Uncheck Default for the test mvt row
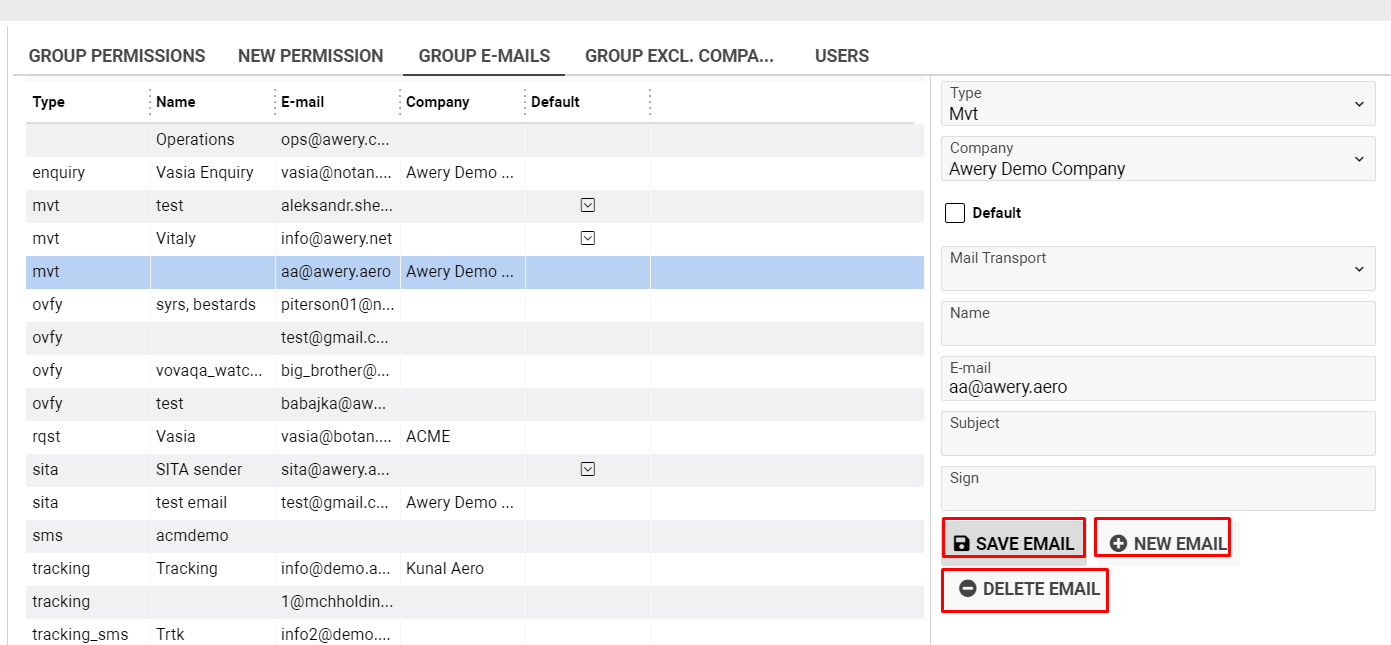 pos(588,205)
